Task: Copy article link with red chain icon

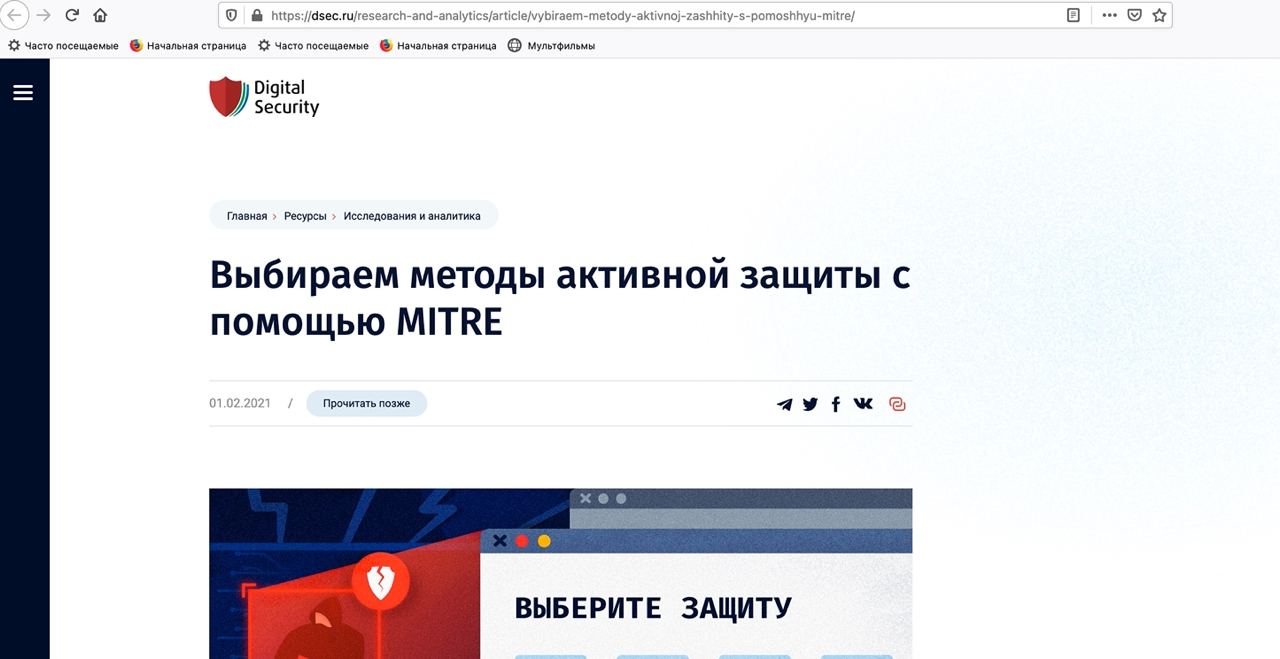Action: click(x=897, y=404)
